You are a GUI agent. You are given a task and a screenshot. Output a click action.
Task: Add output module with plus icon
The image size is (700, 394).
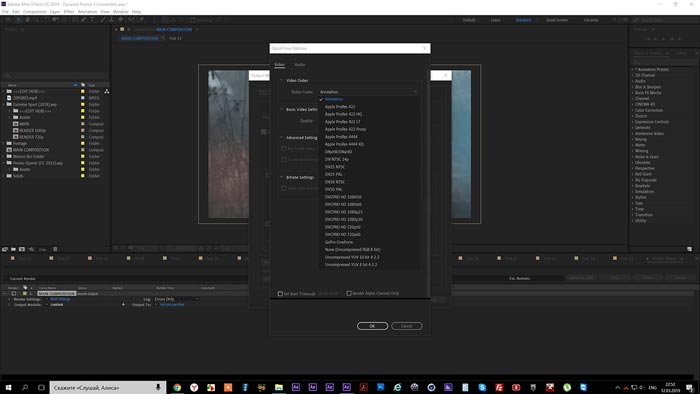123,304
